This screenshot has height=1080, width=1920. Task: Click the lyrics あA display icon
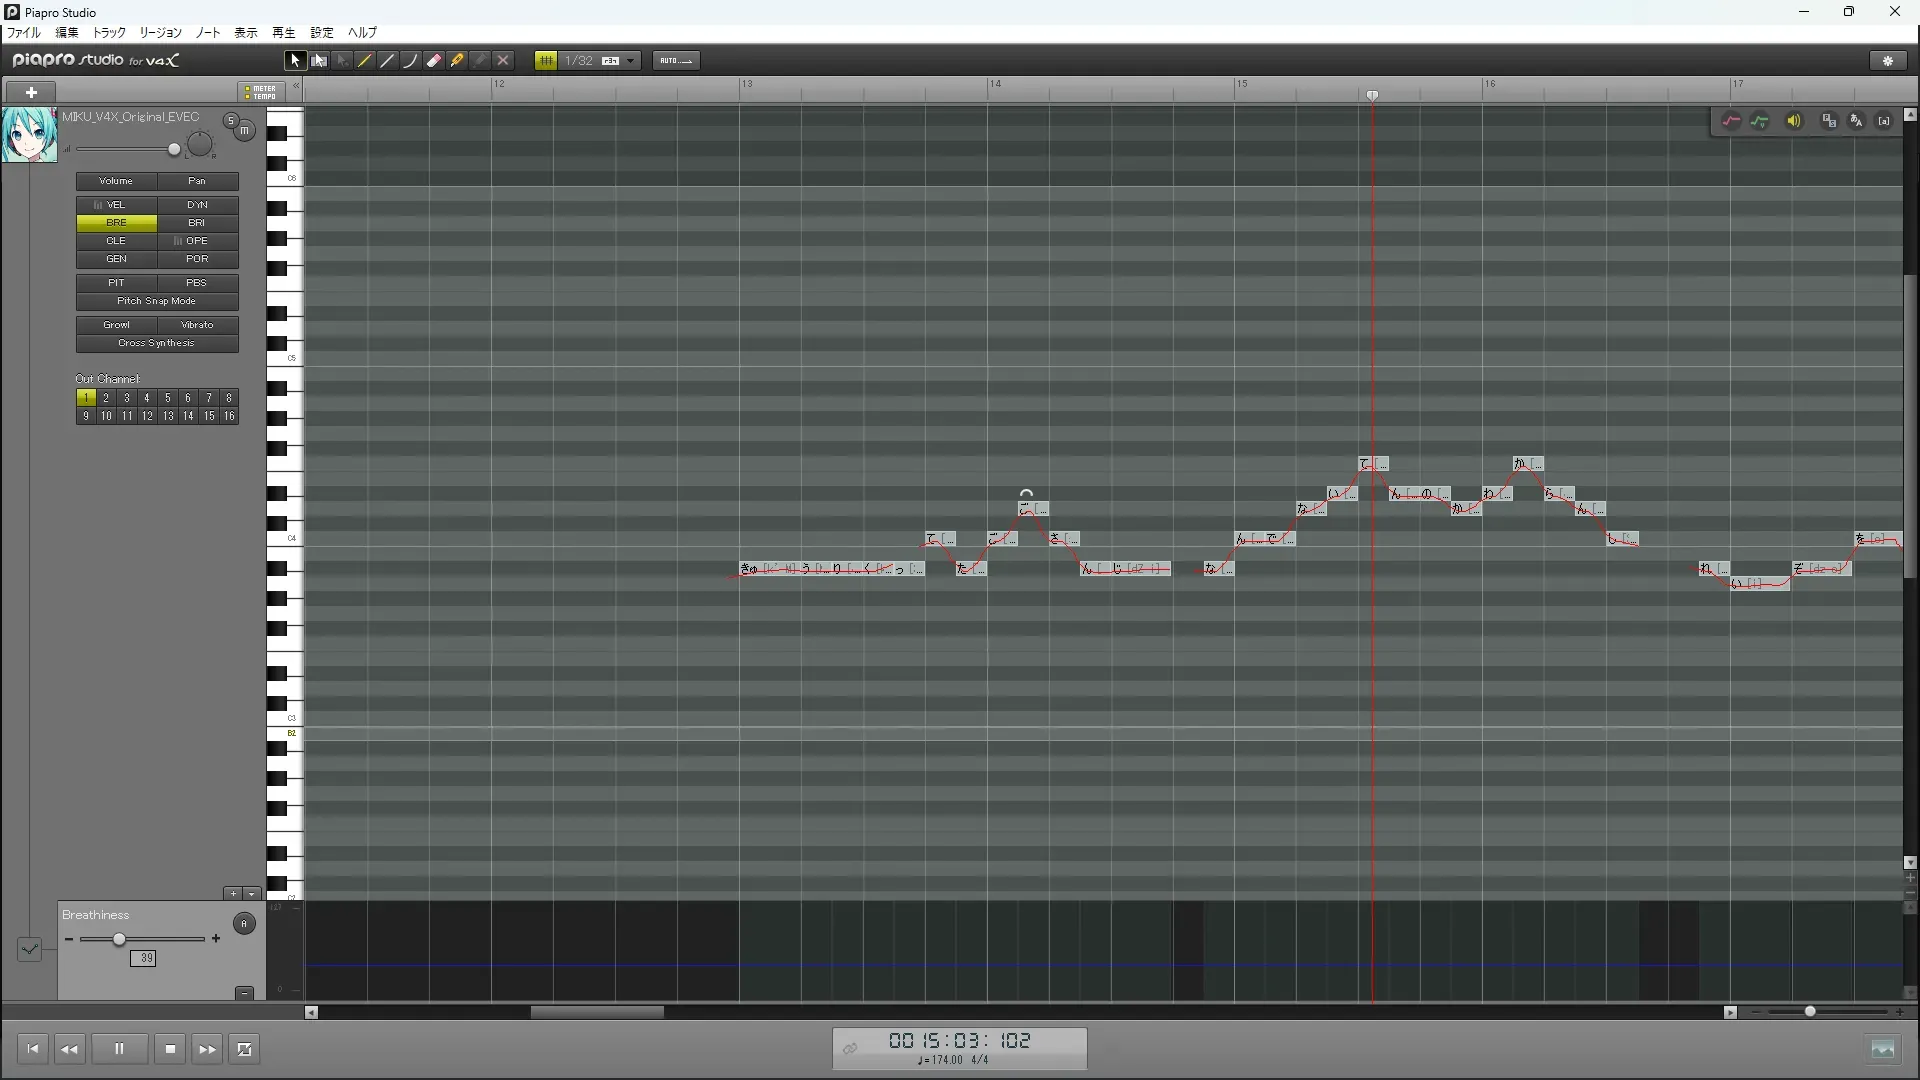click(1856, 121)
